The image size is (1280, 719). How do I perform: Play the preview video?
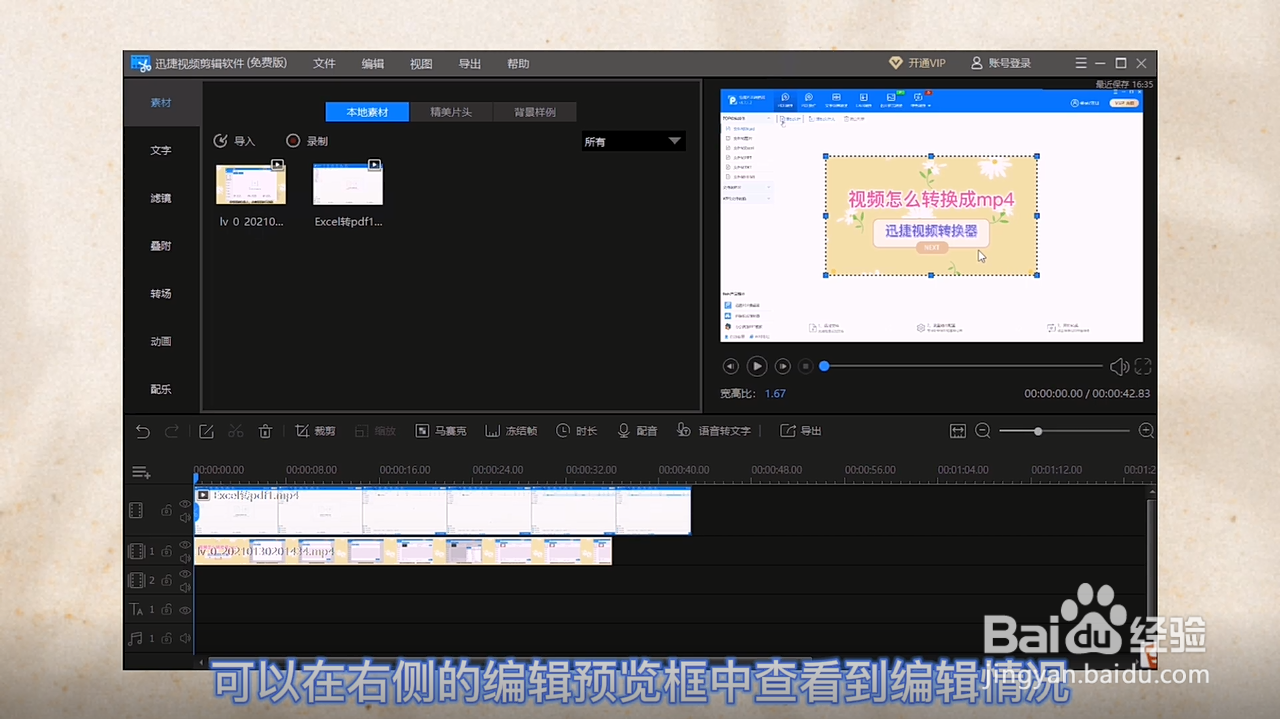[x=757, y=366]
